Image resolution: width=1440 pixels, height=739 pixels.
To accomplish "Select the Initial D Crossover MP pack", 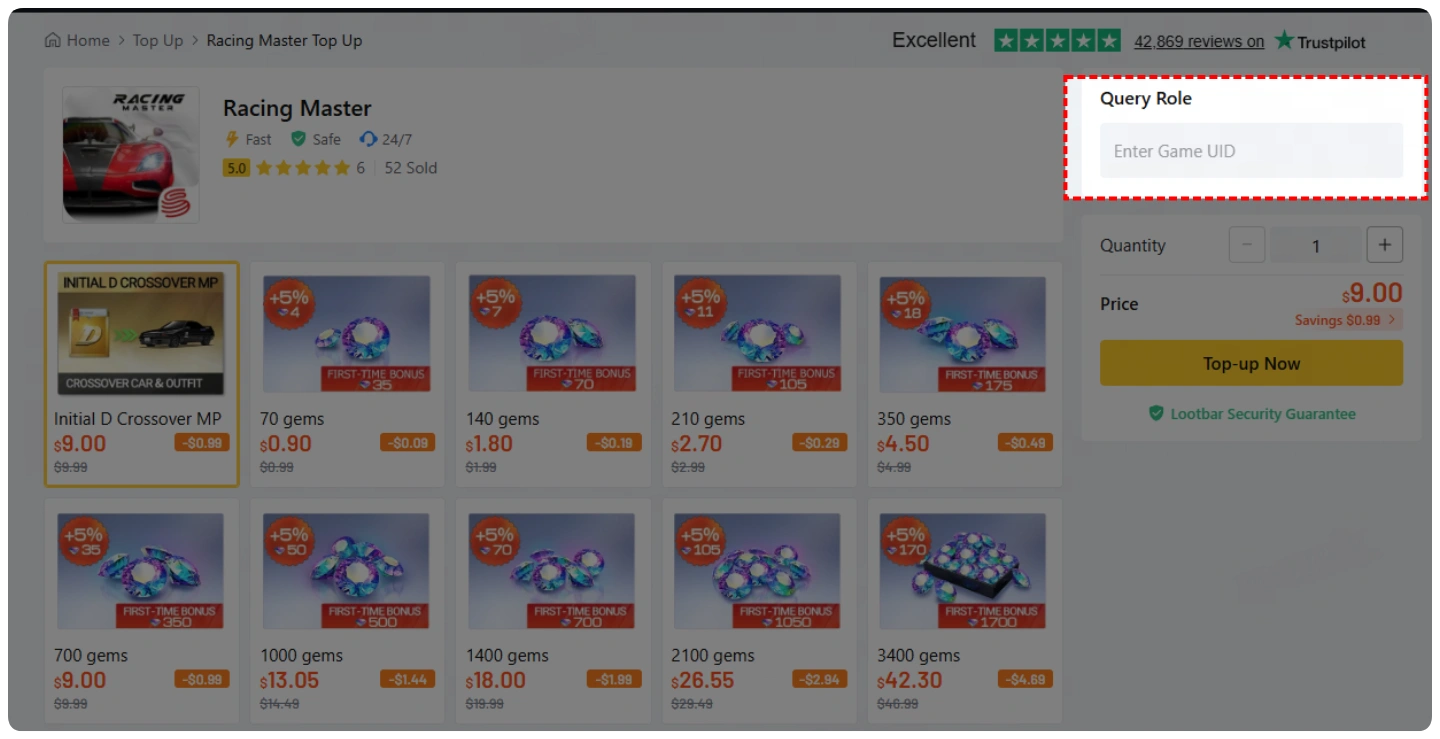I will (x=141, y=374).
